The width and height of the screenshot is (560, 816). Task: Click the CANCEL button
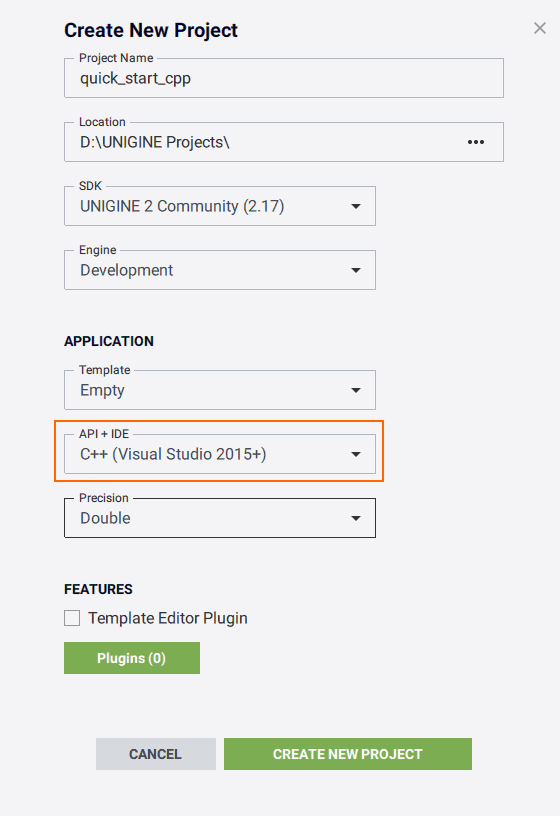tap(156, 754)
